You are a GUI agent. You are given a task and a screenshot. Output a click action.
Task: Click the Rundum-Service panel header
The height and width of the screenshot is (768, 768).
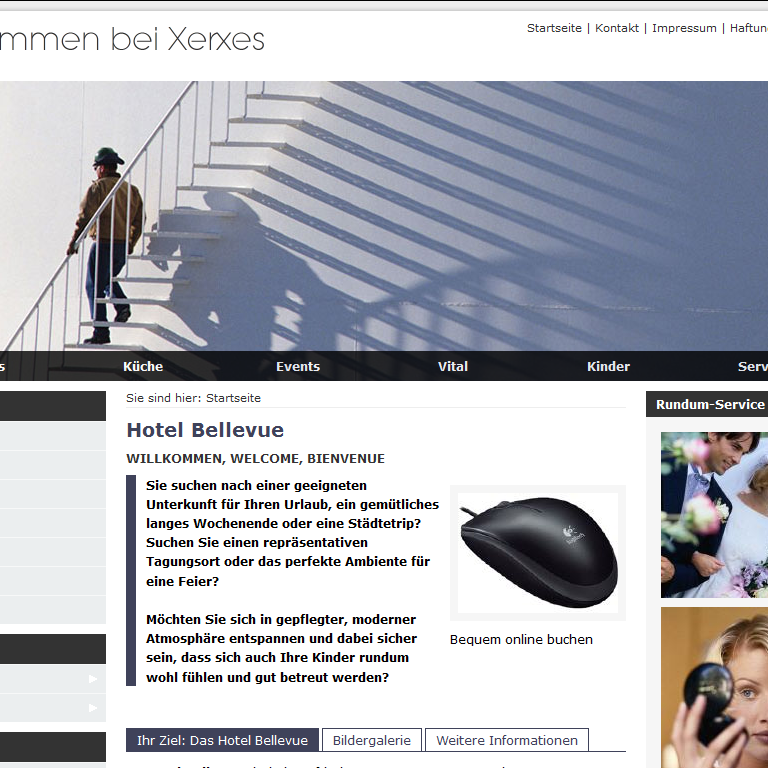(x=707, y=404)
